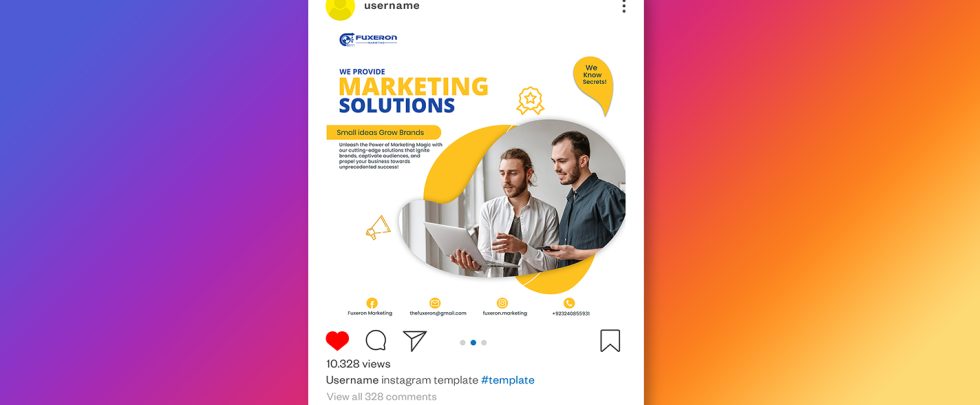Click the Instagram icon above fuxeron.marketing
The width and height of the screenshot is (980, 405).
(502, 303)
